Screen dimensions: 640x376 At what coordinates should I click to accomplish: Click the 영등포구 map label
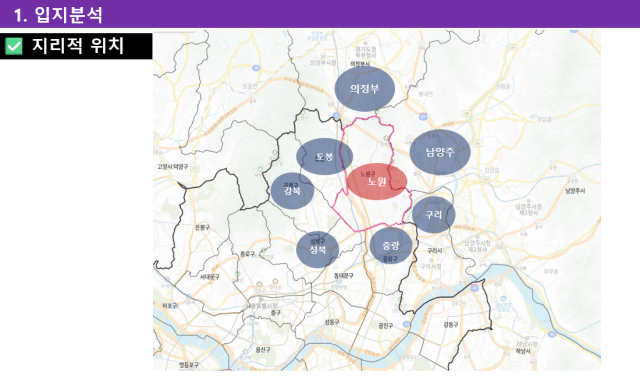click(189, 365)
